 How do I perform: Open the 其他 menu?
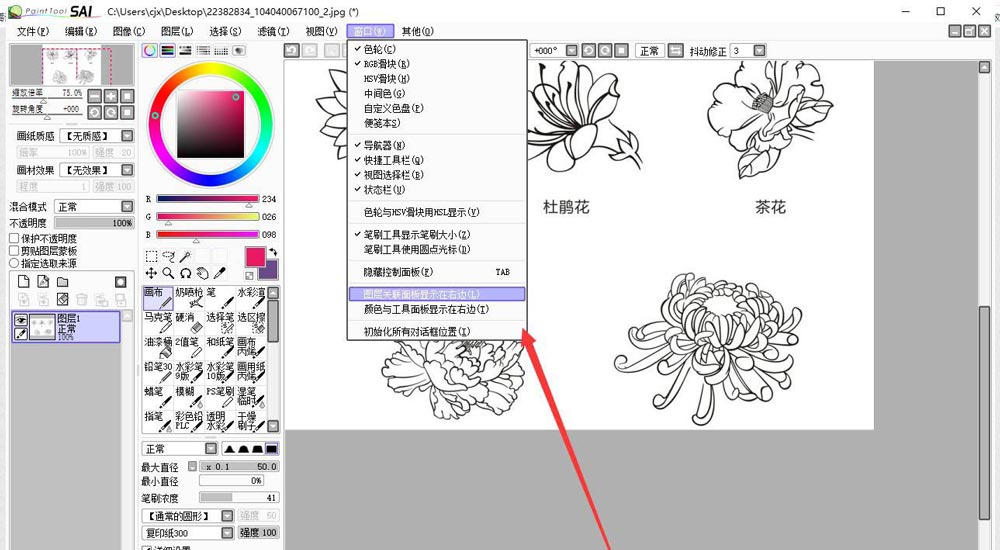pyautogui.click(x=417, y=31)
